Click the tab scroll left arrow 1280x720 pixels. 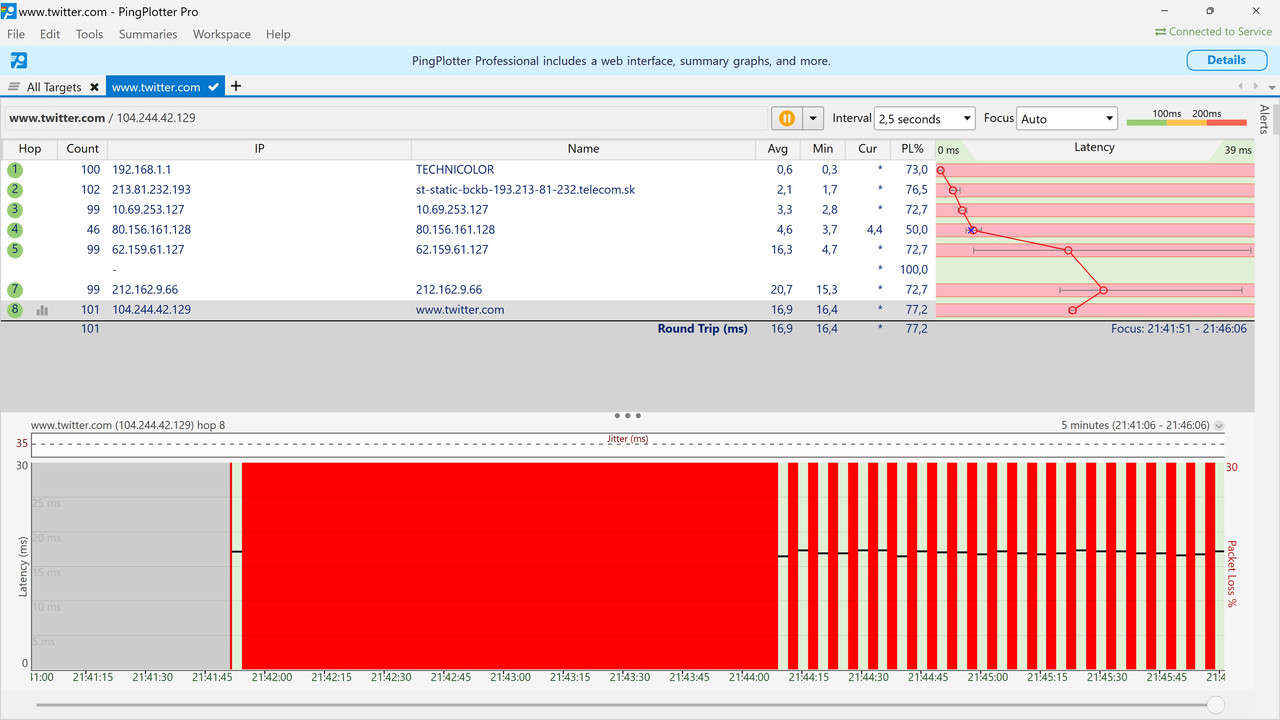[1241, 87]
